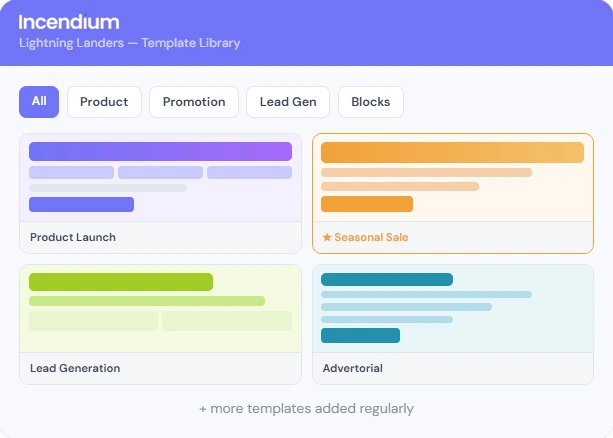Click the Lead Generation label
Image resolution: width=613 pixels, height=438 pixels.
point(75,368)
